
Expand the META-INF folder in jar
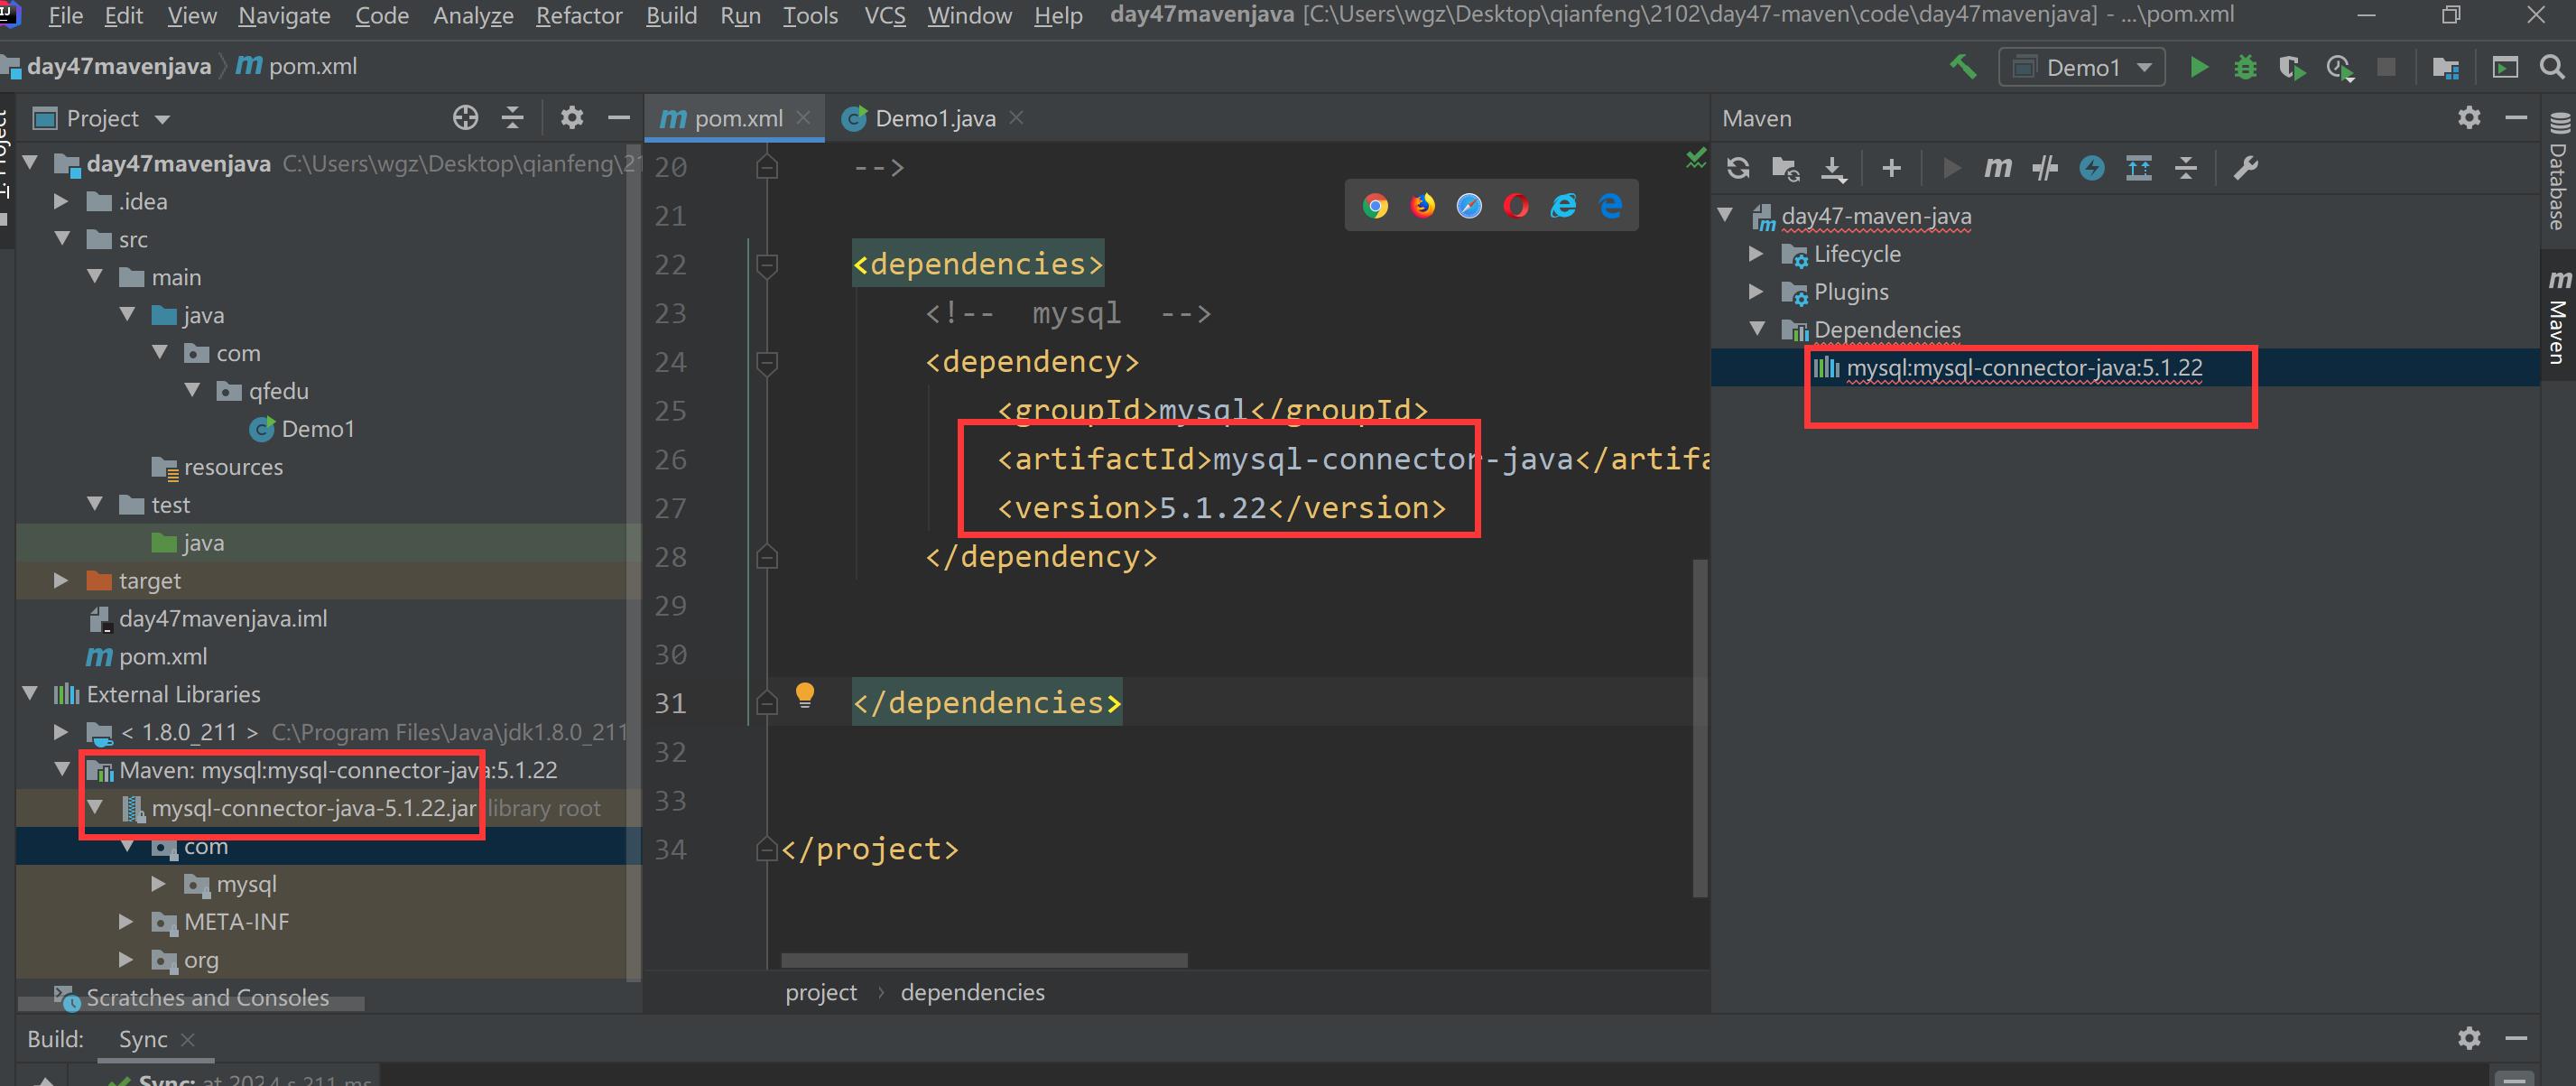[x=126, y=921]
